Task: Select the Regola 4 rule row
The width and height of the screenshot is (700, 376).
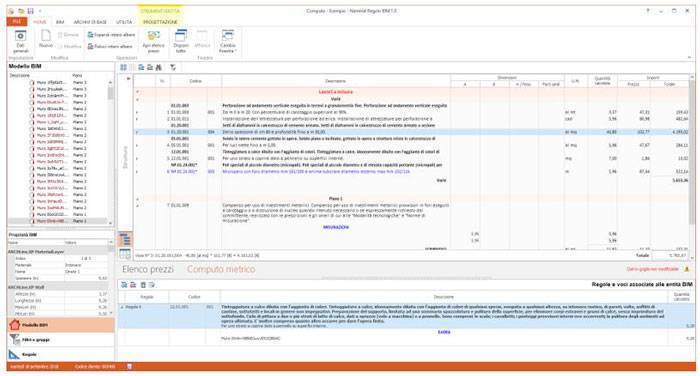Action: [406, 316]
